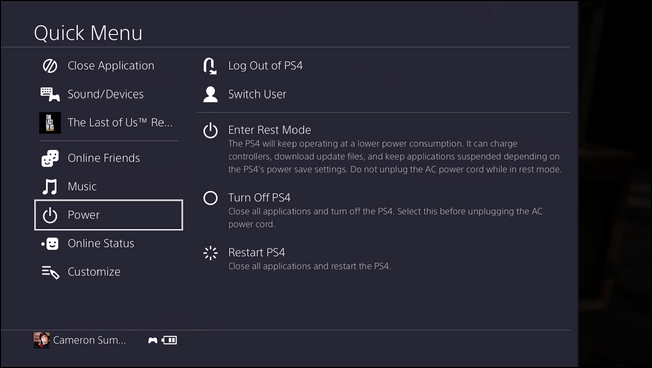
Task: Click the rest mode power consumption description
Action: coord(395,157)
